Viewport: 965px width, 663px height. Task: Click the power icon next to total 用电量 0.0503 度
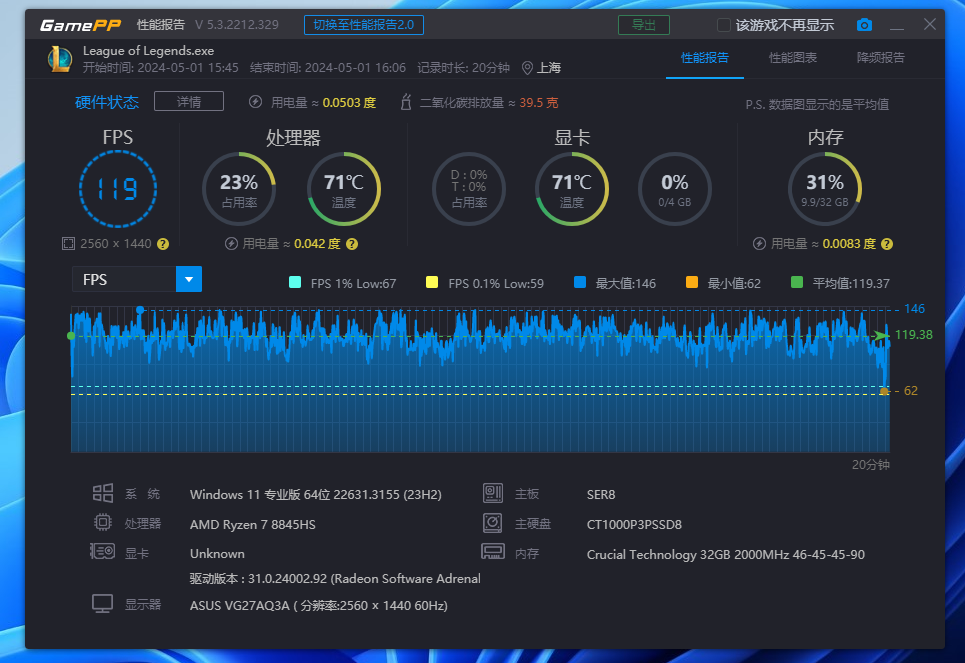coord(255,102)
